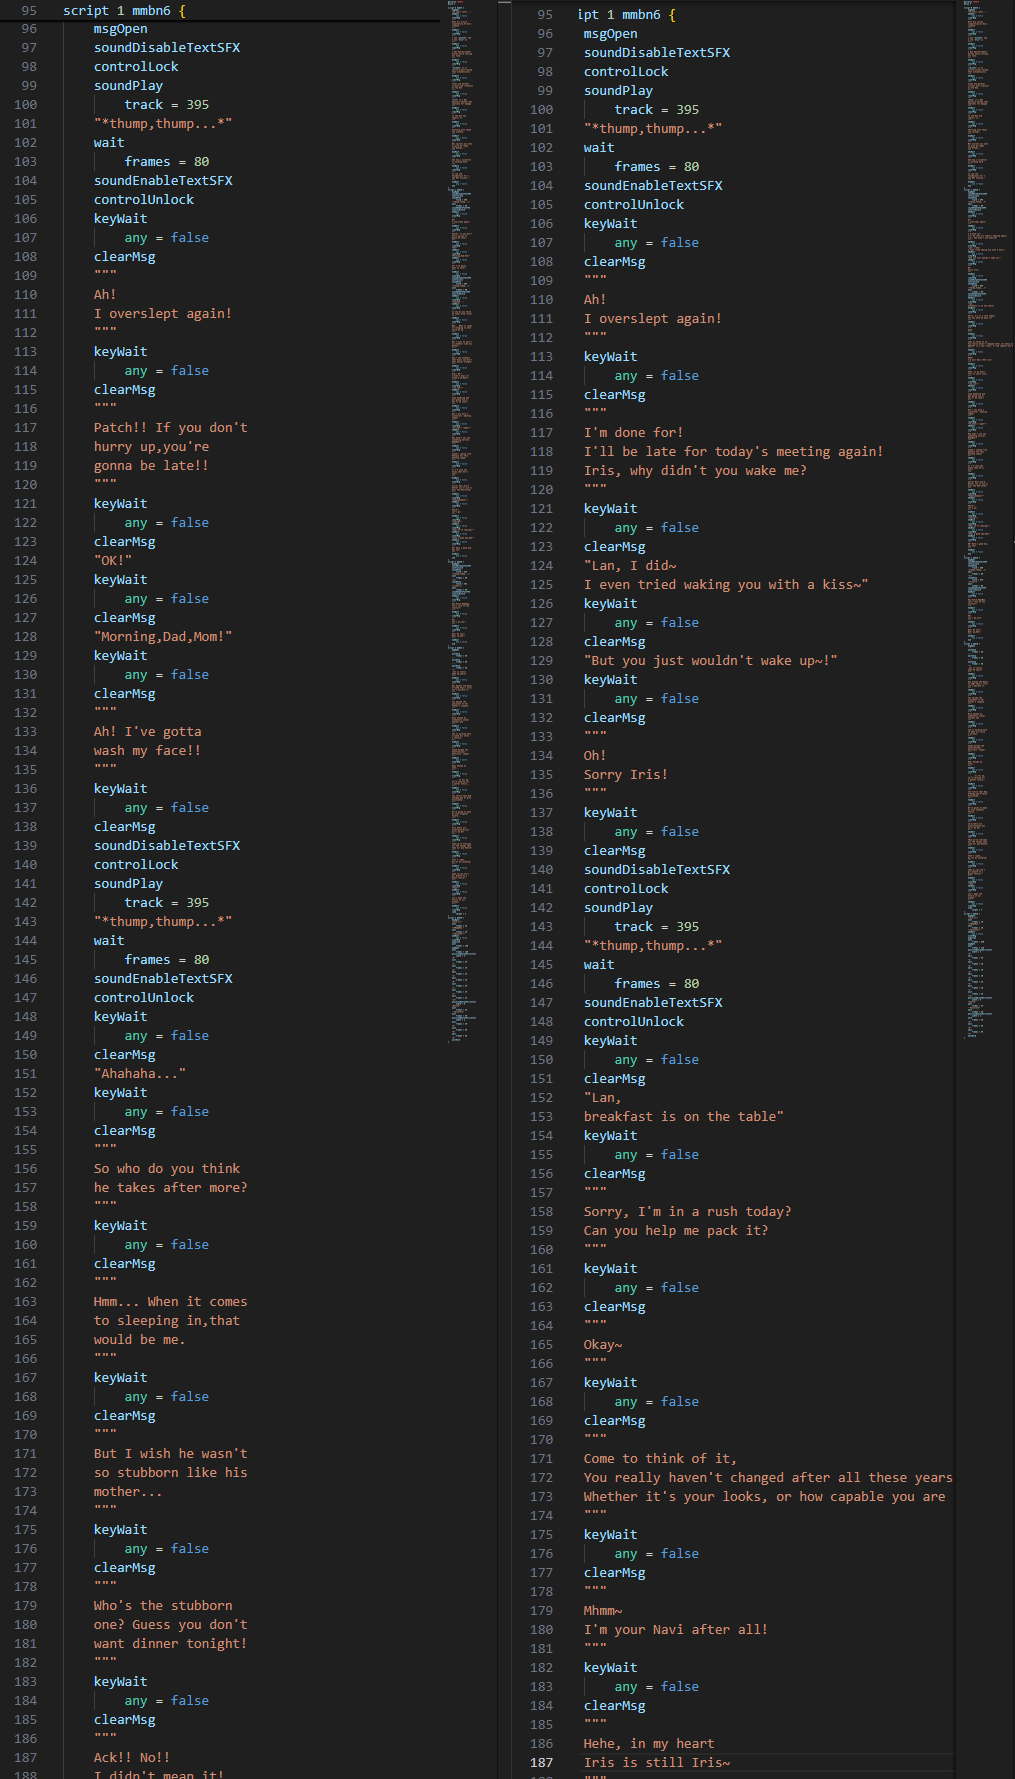Click "ipt 1 mmbn6 {" in right pane
The width and height of the screenshot is (1015, 1779).
click(x=626, y=15)
